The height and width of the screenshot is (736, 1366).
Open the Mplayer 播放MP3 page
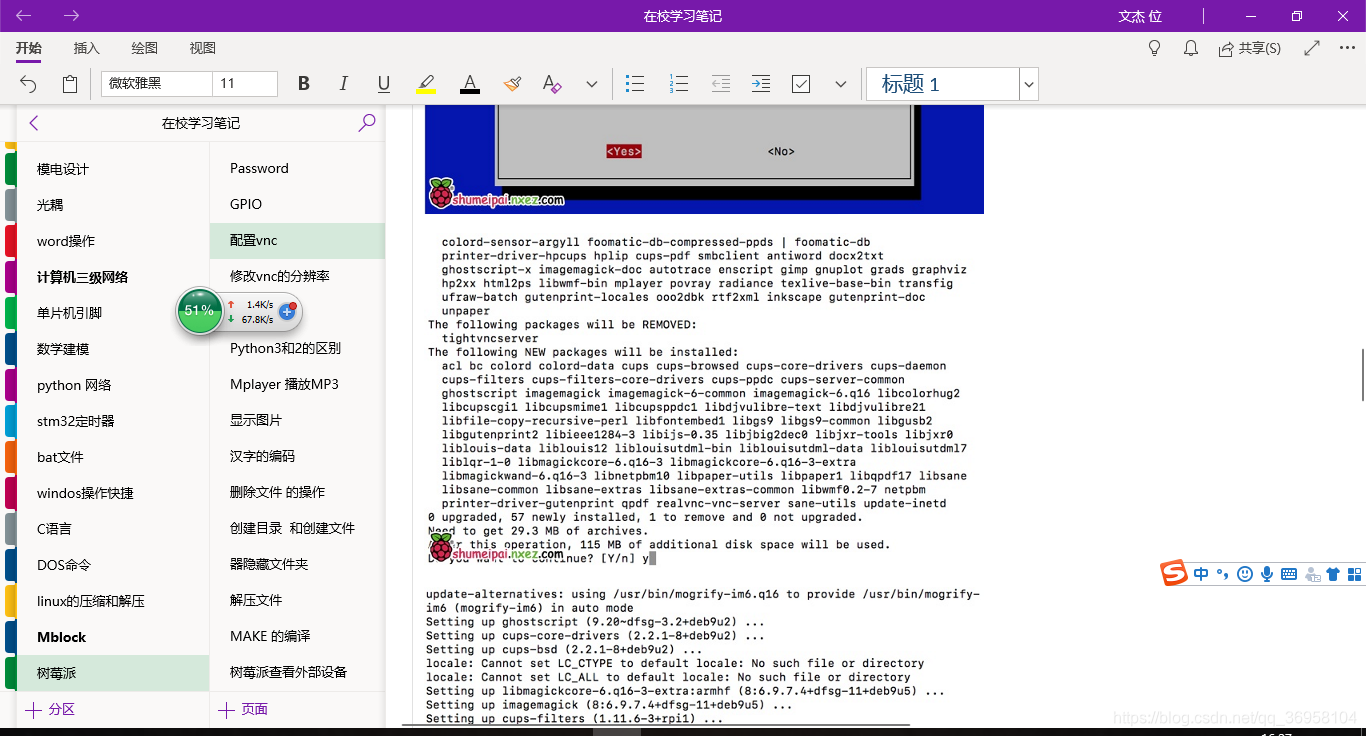click(297, 384)
